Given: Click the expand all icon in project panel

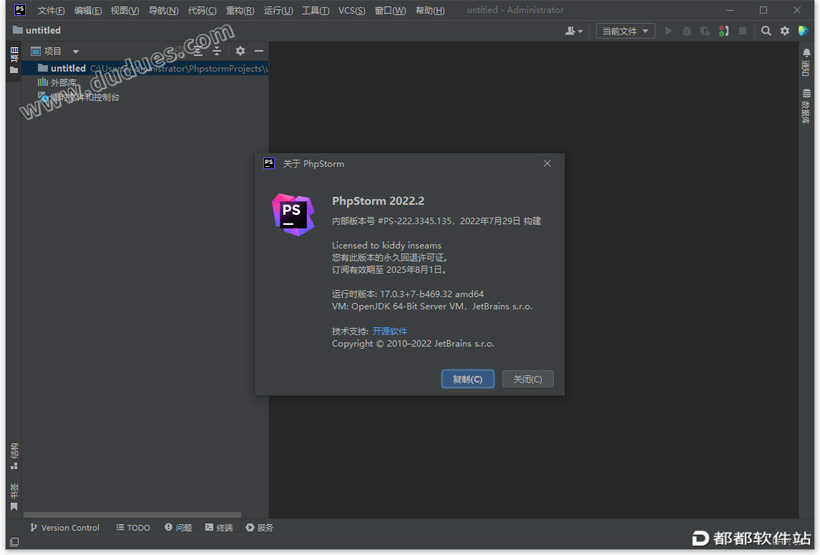Looking at the screenshot, I should (x=197, y=51).
